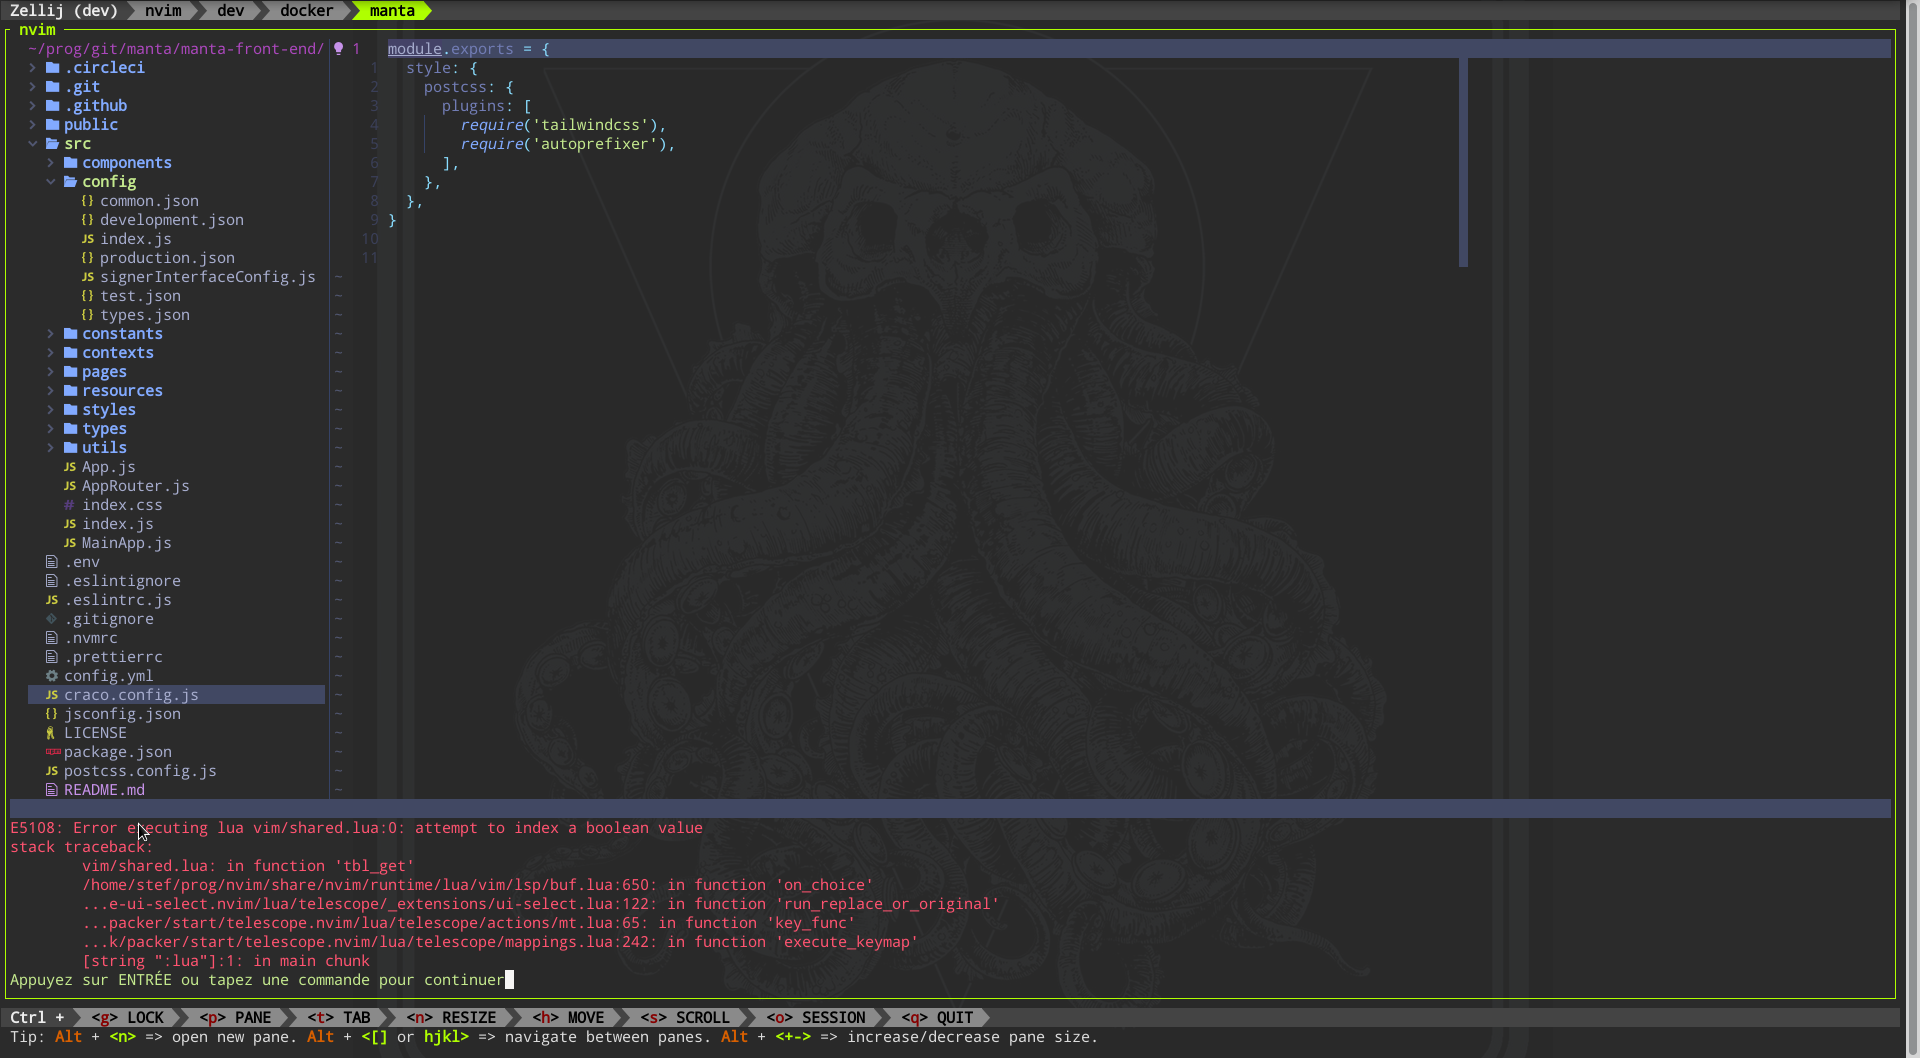The image size is (1920, 1058).
Task: Click the gear icon beside config.yml
Action: (x=51, y=676)
